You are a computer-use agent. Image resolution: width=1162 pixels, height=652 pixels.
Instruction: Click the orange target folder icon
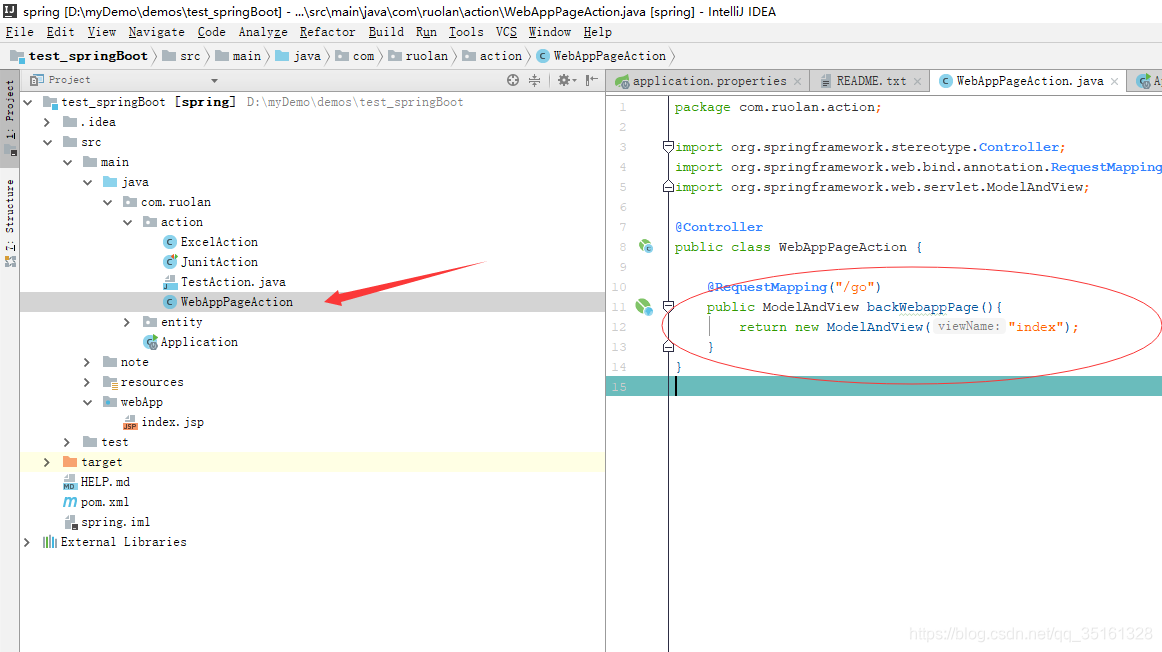pyautogui.click(x=70, y=462)
